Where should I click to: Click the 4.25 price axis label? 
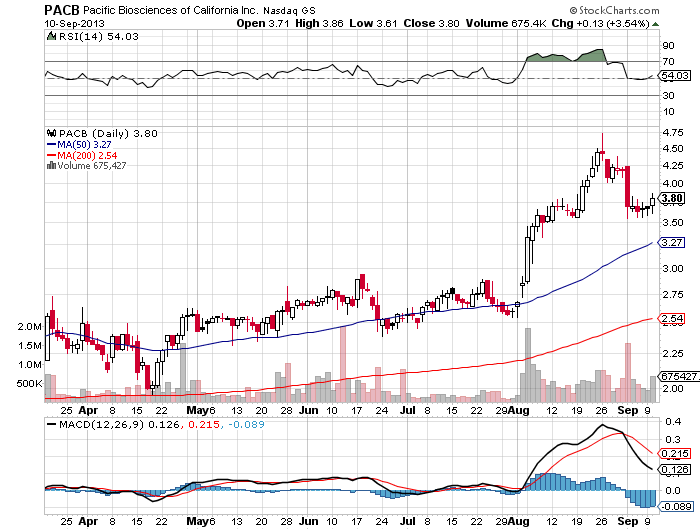pos(673,165)
